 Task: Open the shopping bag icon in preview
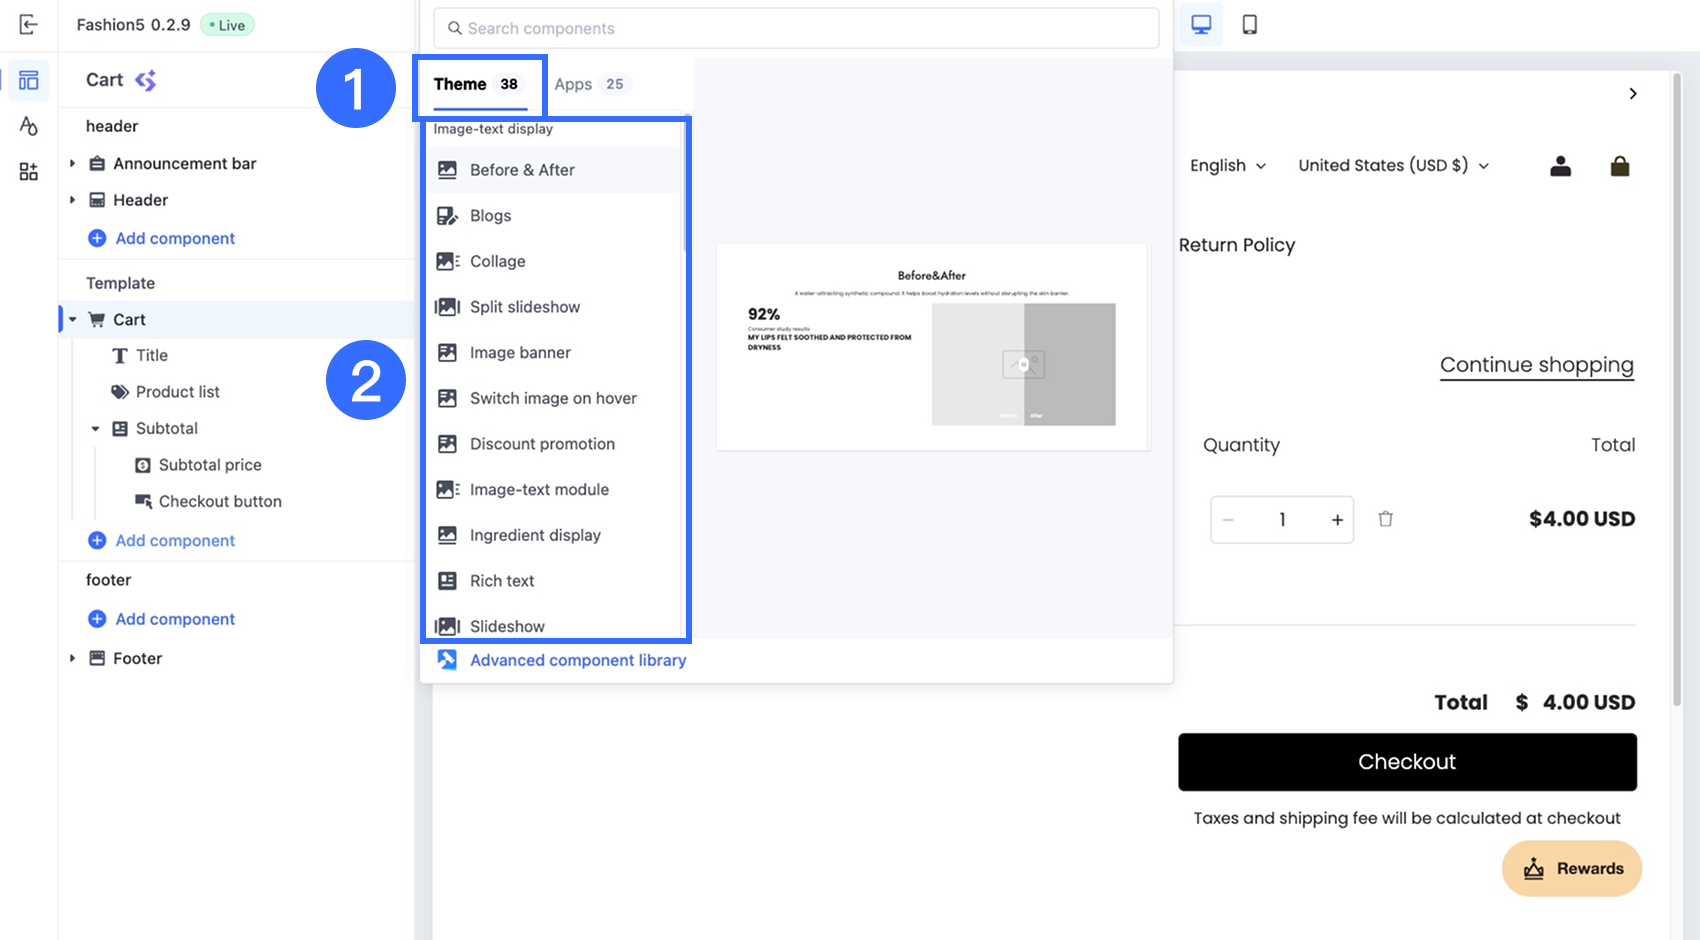(1620, 166)
